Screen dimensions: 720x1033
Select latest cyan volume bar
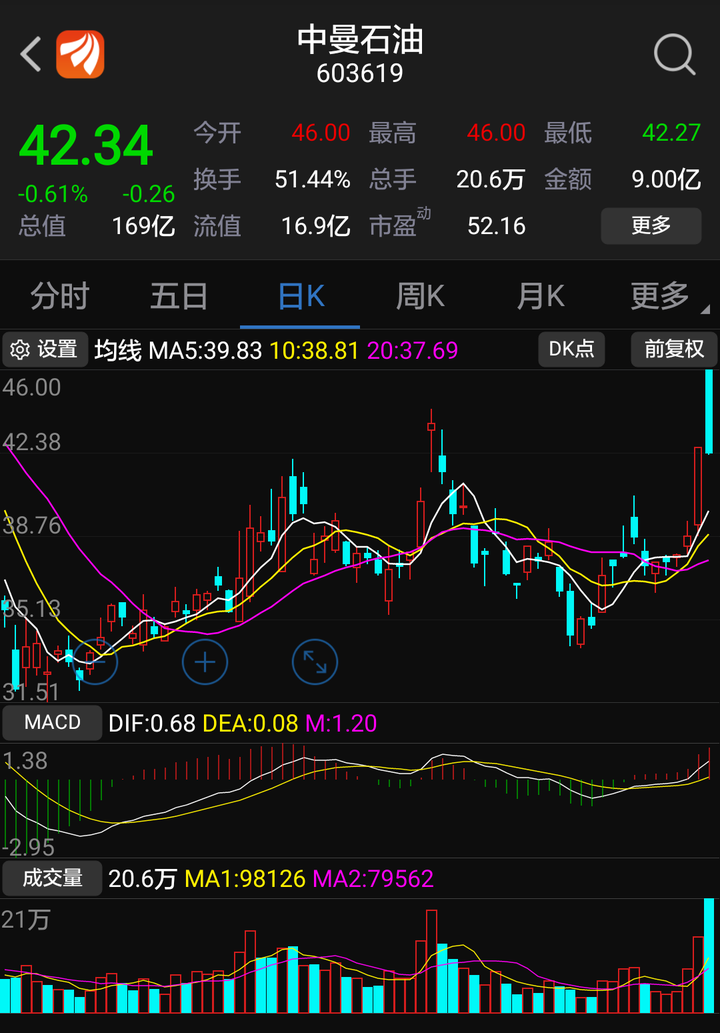tap(709, 955)
